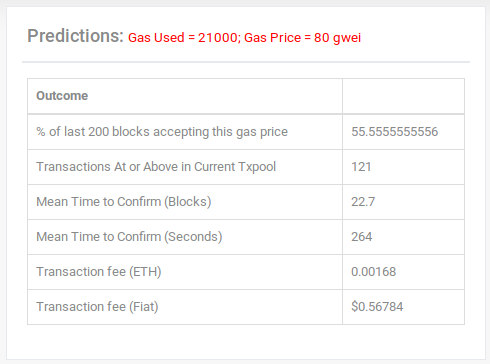Click 'Mean Time to Confirm (Seconds)' label
This screenshot has height=364, width=490.
pyautogui.click(x=129, y=237)
